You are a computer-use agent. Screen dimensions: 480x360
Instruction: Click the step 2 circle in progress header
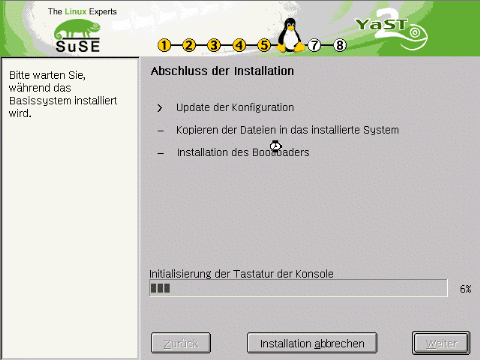(x=189, y=45)
